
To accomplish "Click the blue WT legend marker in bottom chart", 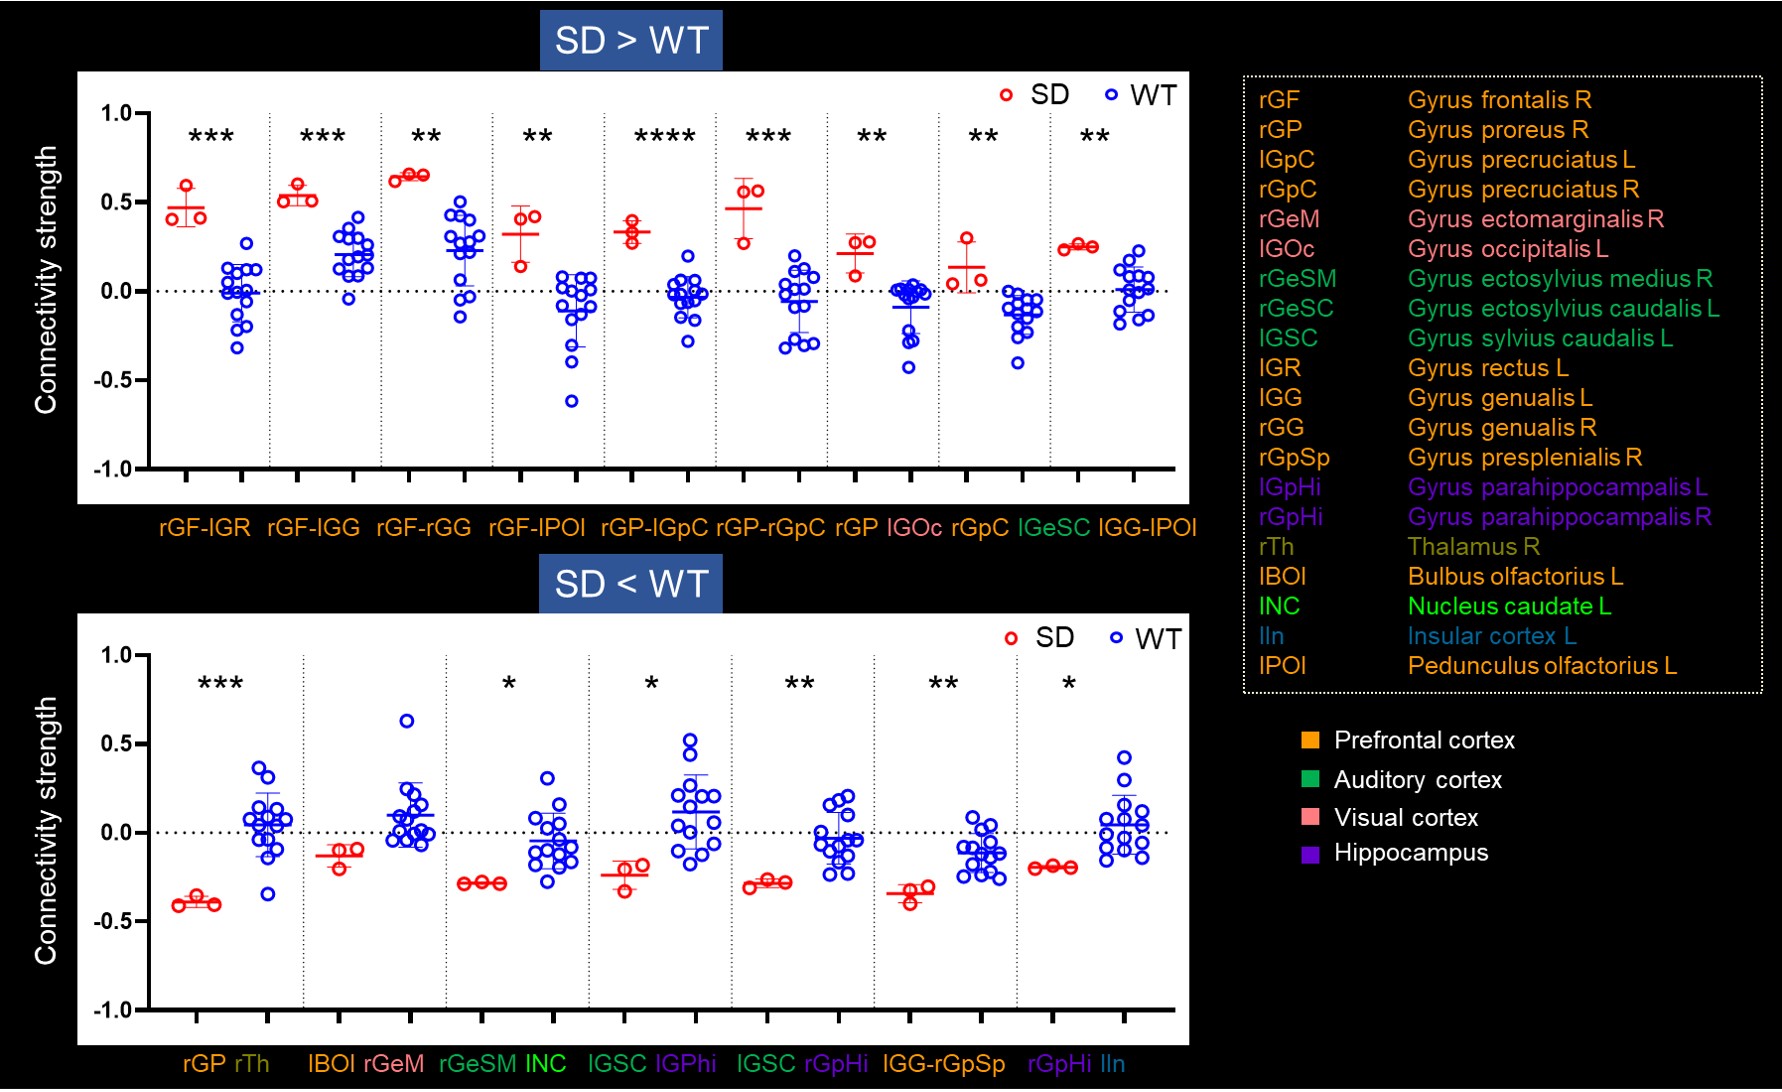I will [1116, 638].
